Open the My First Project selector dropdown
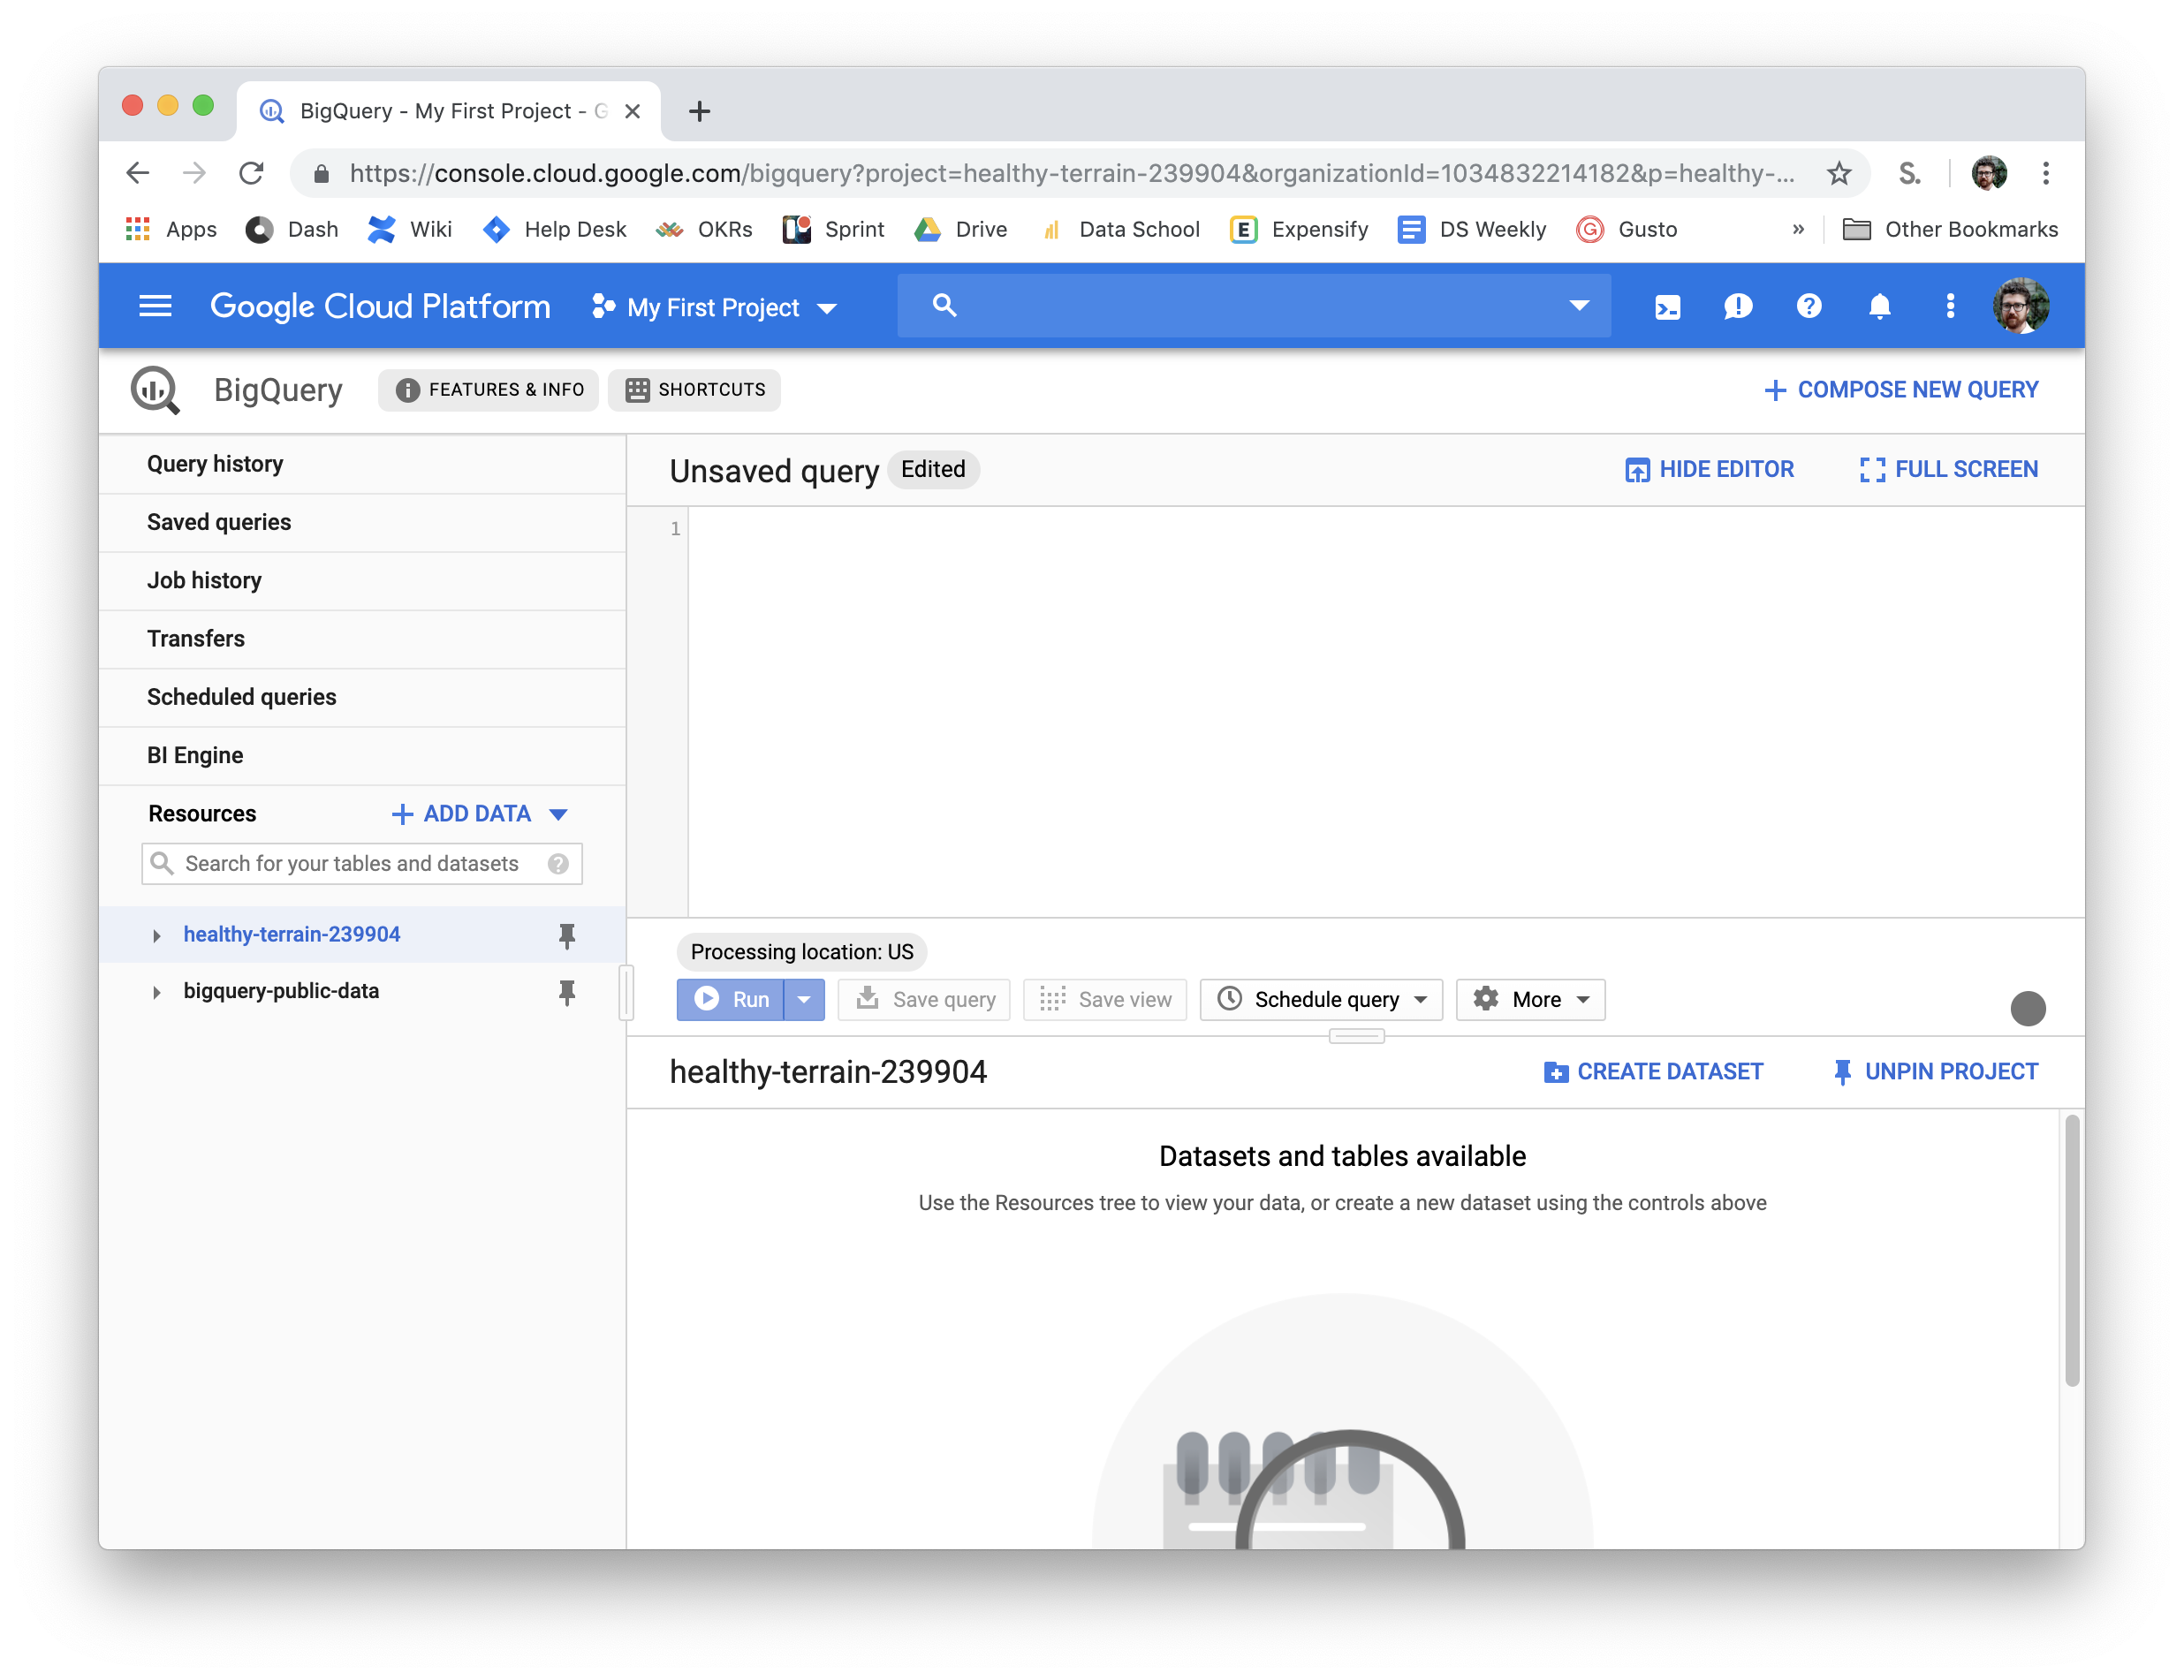Viewport: 2184px width, 1680px height. (x=714, y=308)
